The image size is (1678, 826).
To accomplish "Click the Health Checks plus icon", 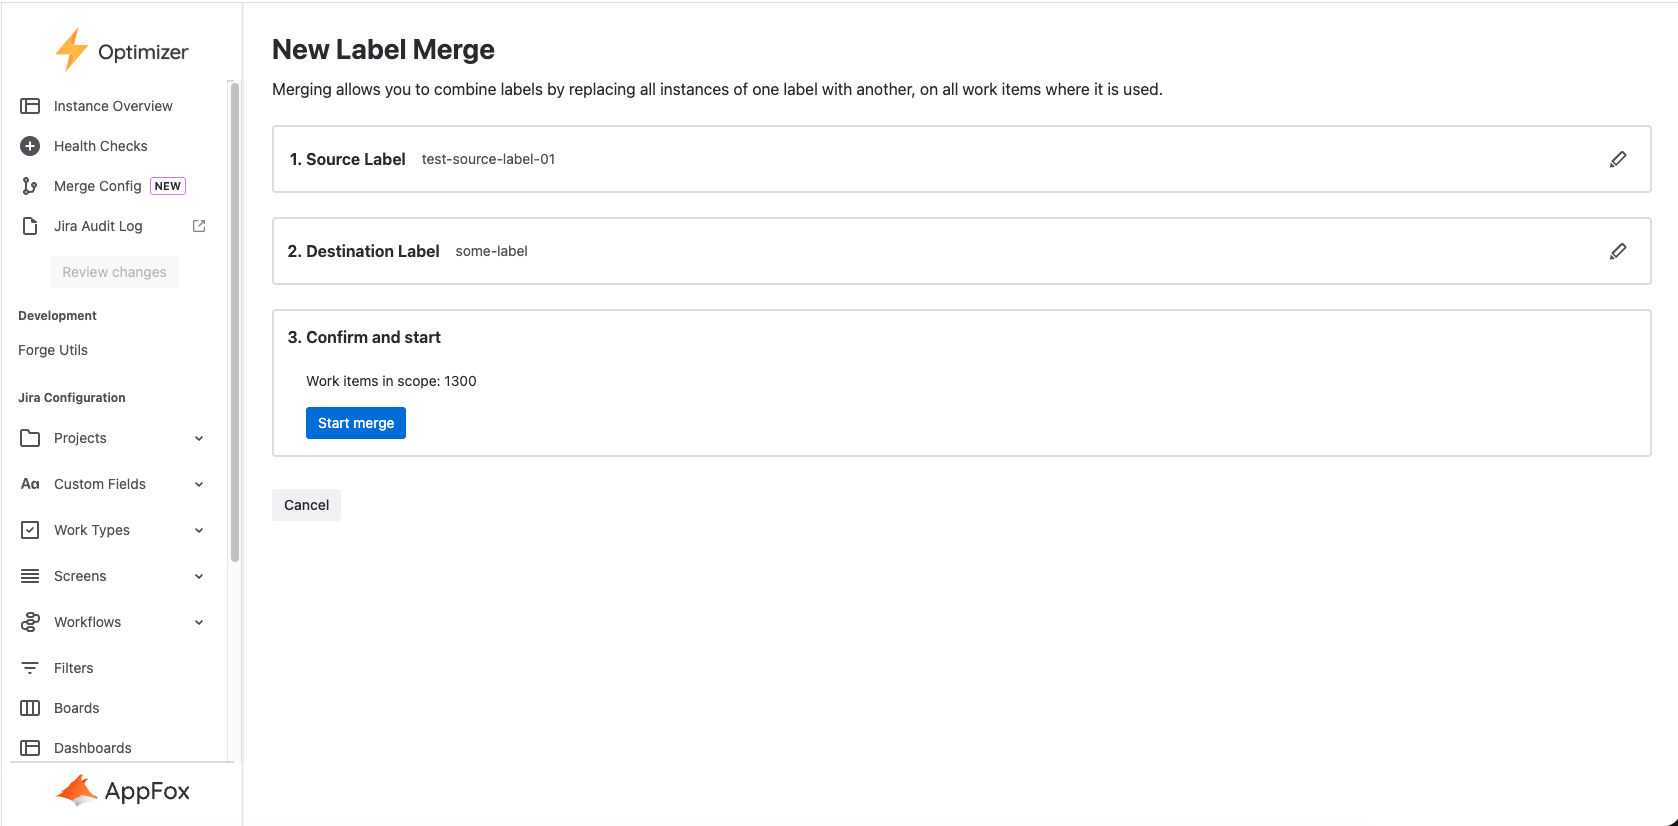I will 30,146.
